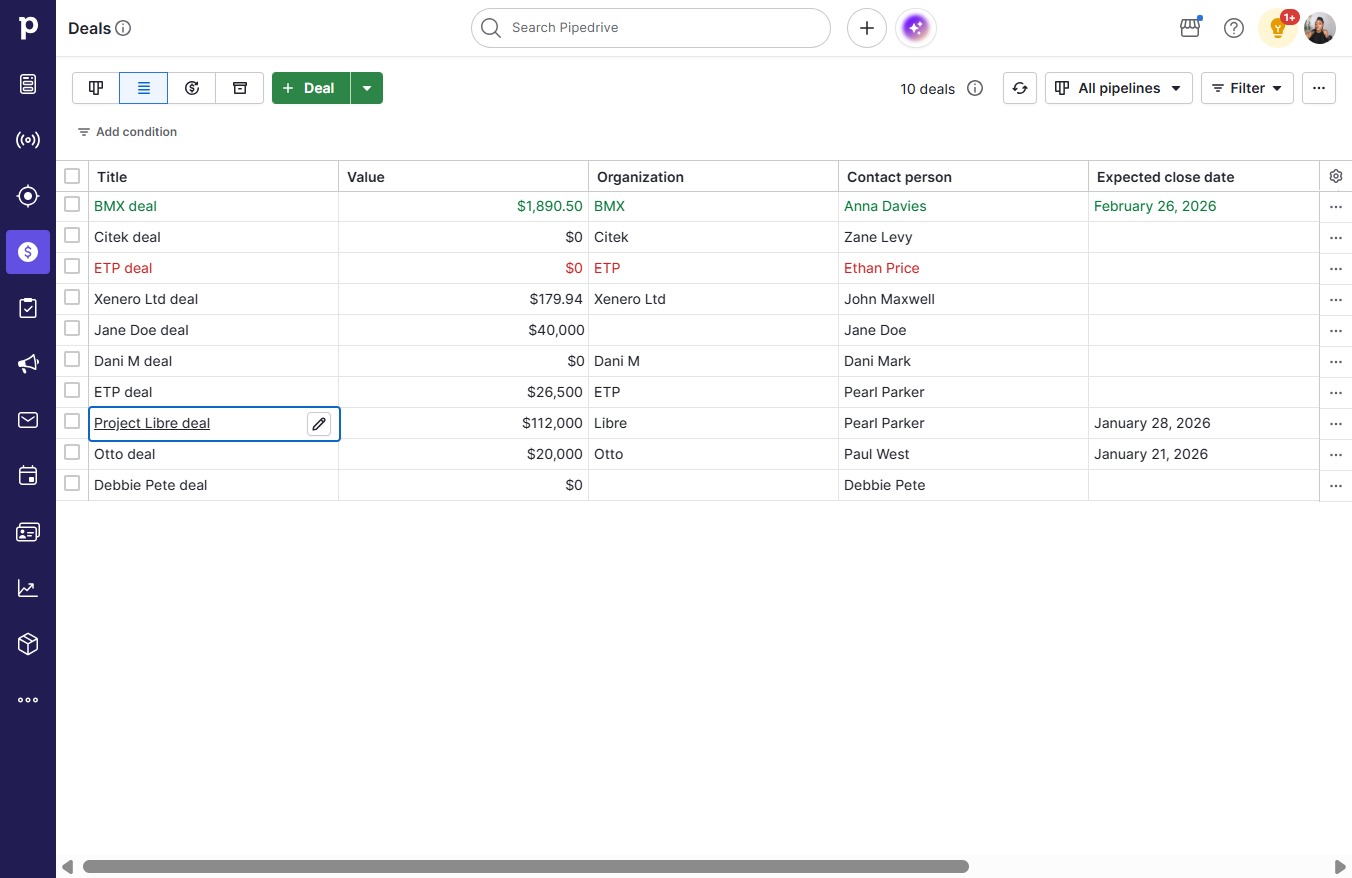Check the Project Libre deal checkbox
The image size is (1352, 878).
[72, 421]
